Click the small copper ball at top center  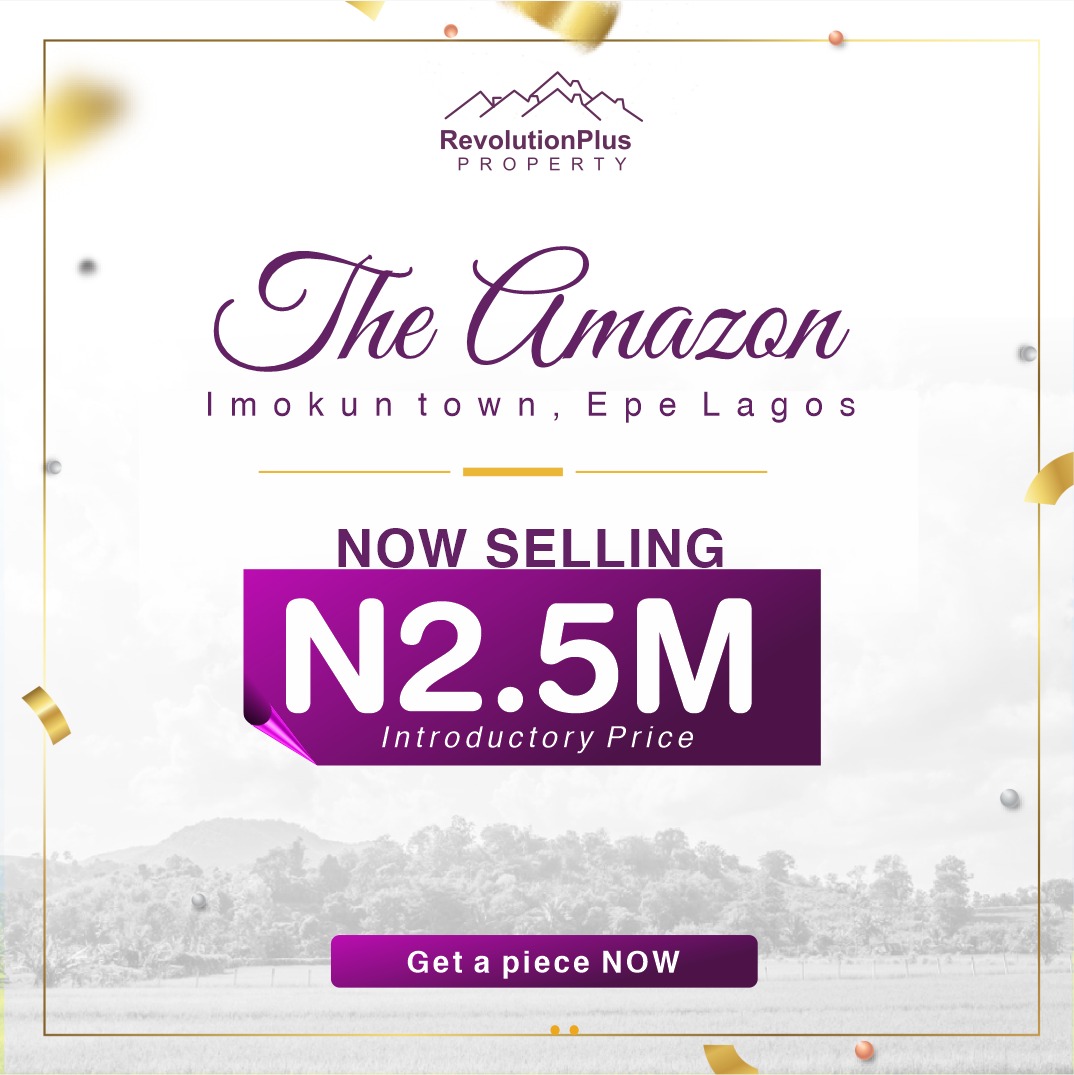click(x=451, y=31)
